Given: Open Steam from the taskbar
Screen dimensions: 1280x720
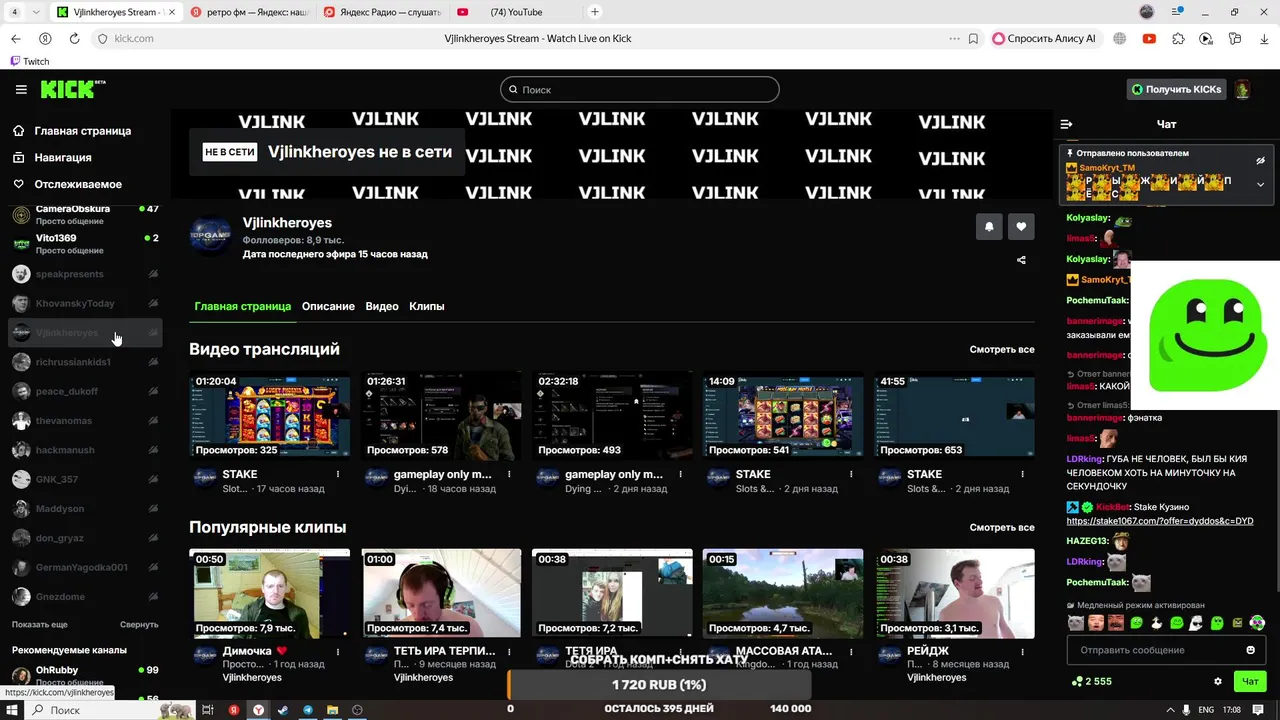Looking at the screenshot, I should tap(283, 709).
